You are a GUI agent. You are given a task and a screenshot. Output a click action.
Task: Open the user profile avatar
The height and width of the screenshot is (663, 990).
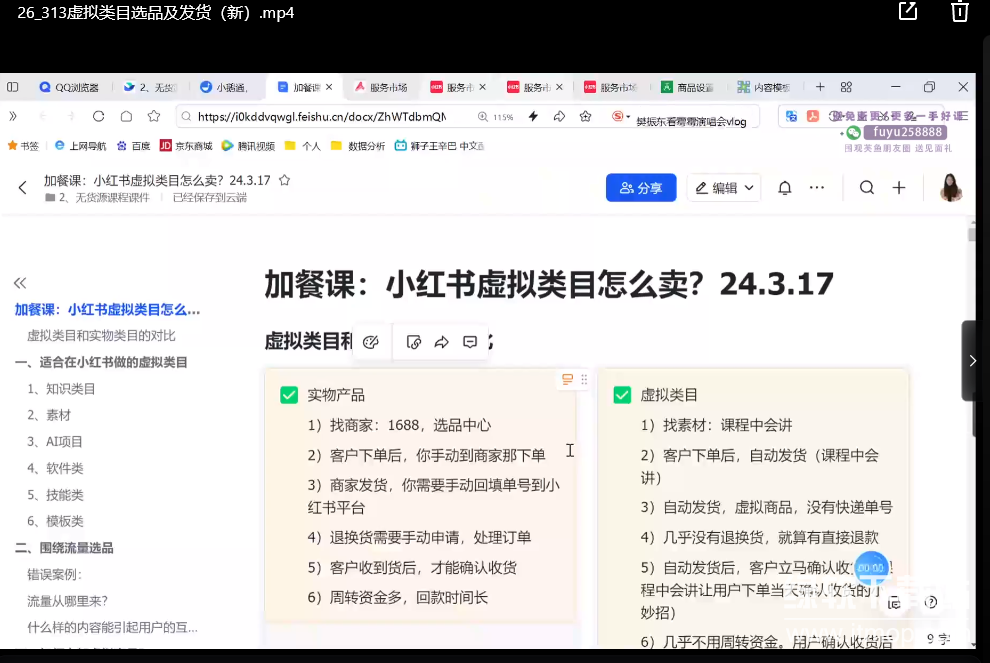click(950, 188)
